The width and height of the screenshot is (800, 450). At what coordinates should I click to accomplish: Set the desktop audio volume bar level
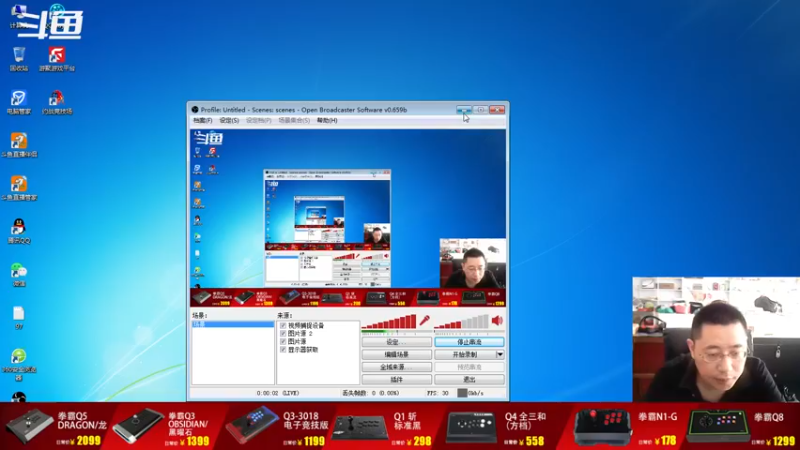pos(462,321)
